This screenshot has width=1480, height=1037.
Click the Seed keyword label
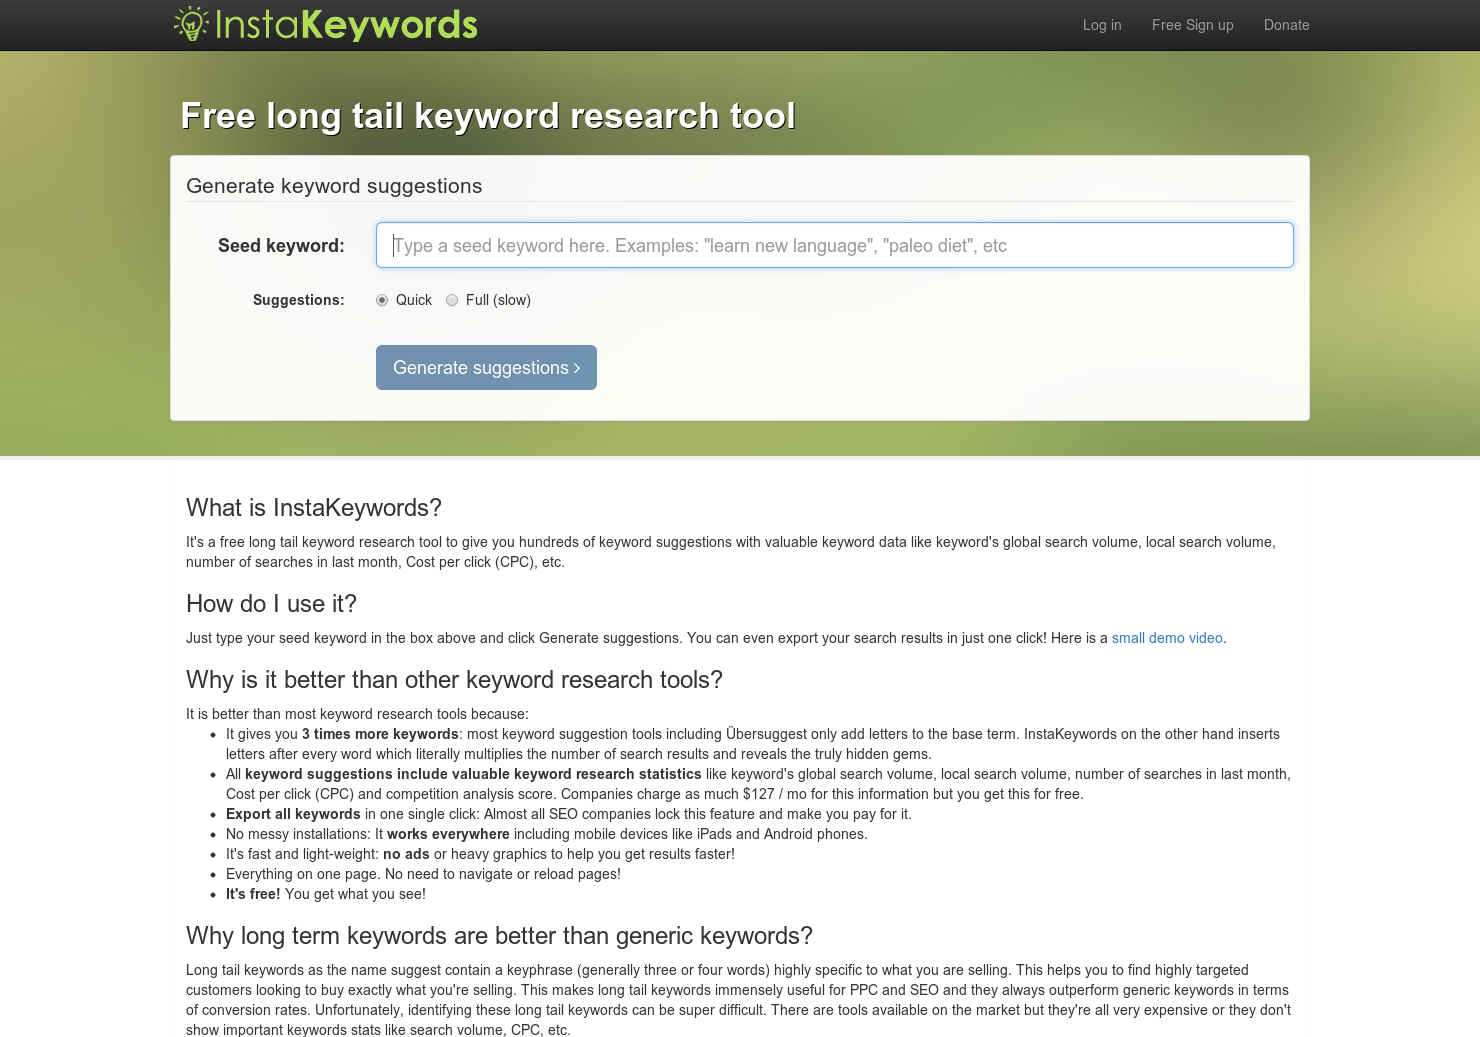click(281, 246)
